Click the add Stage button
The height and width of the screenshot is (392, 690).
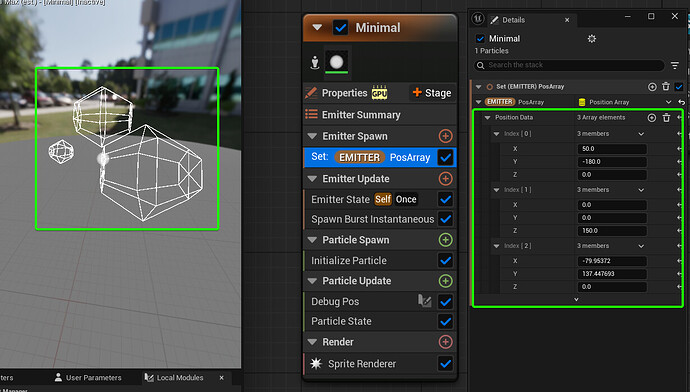[432, 93]
